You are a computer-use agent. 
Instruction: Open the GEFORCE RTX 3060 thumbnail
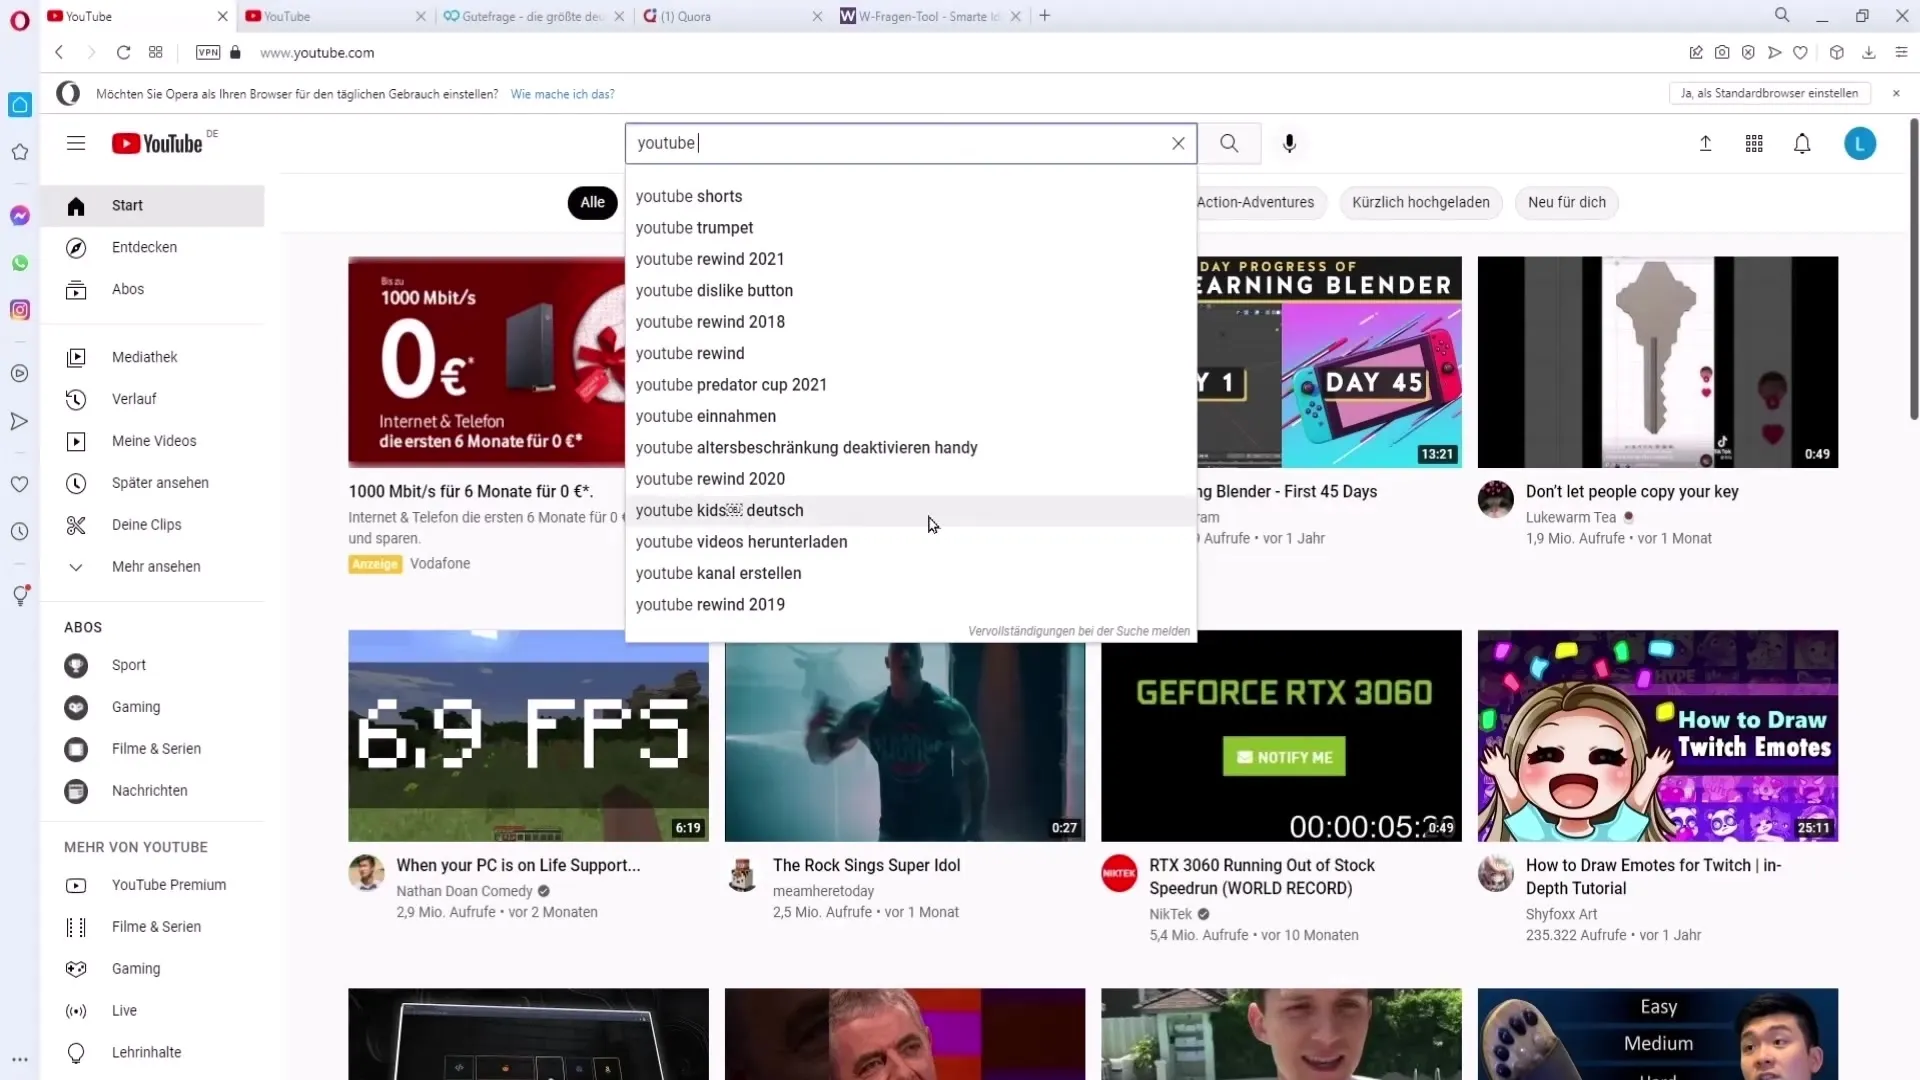(1281, 736)
